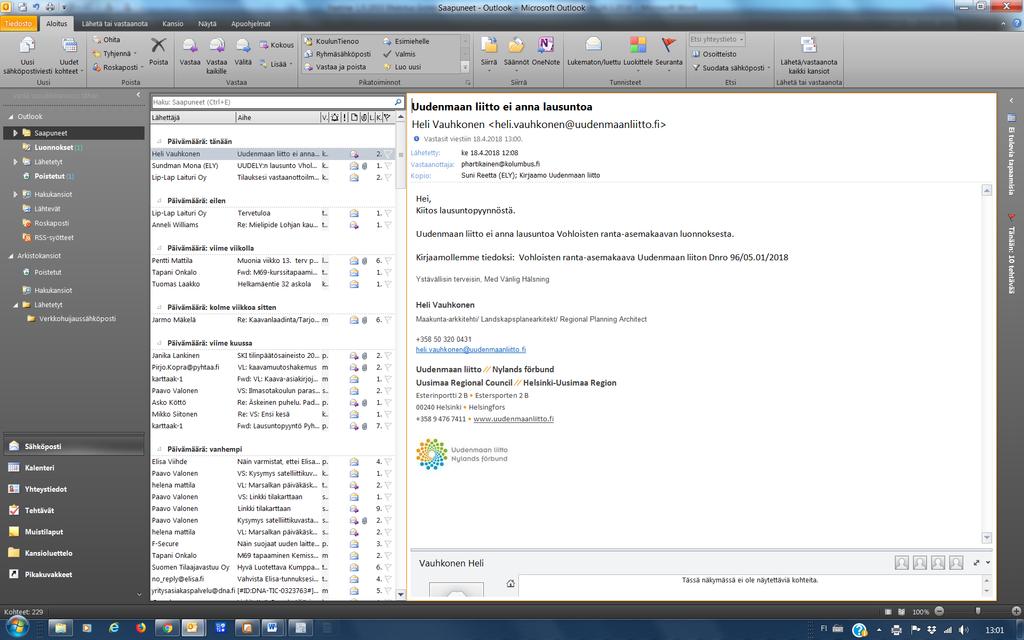Click the Haku: Saapuneet search field
The height and width of the screenshot is (640, 1024).
click(x=272, y=102)
